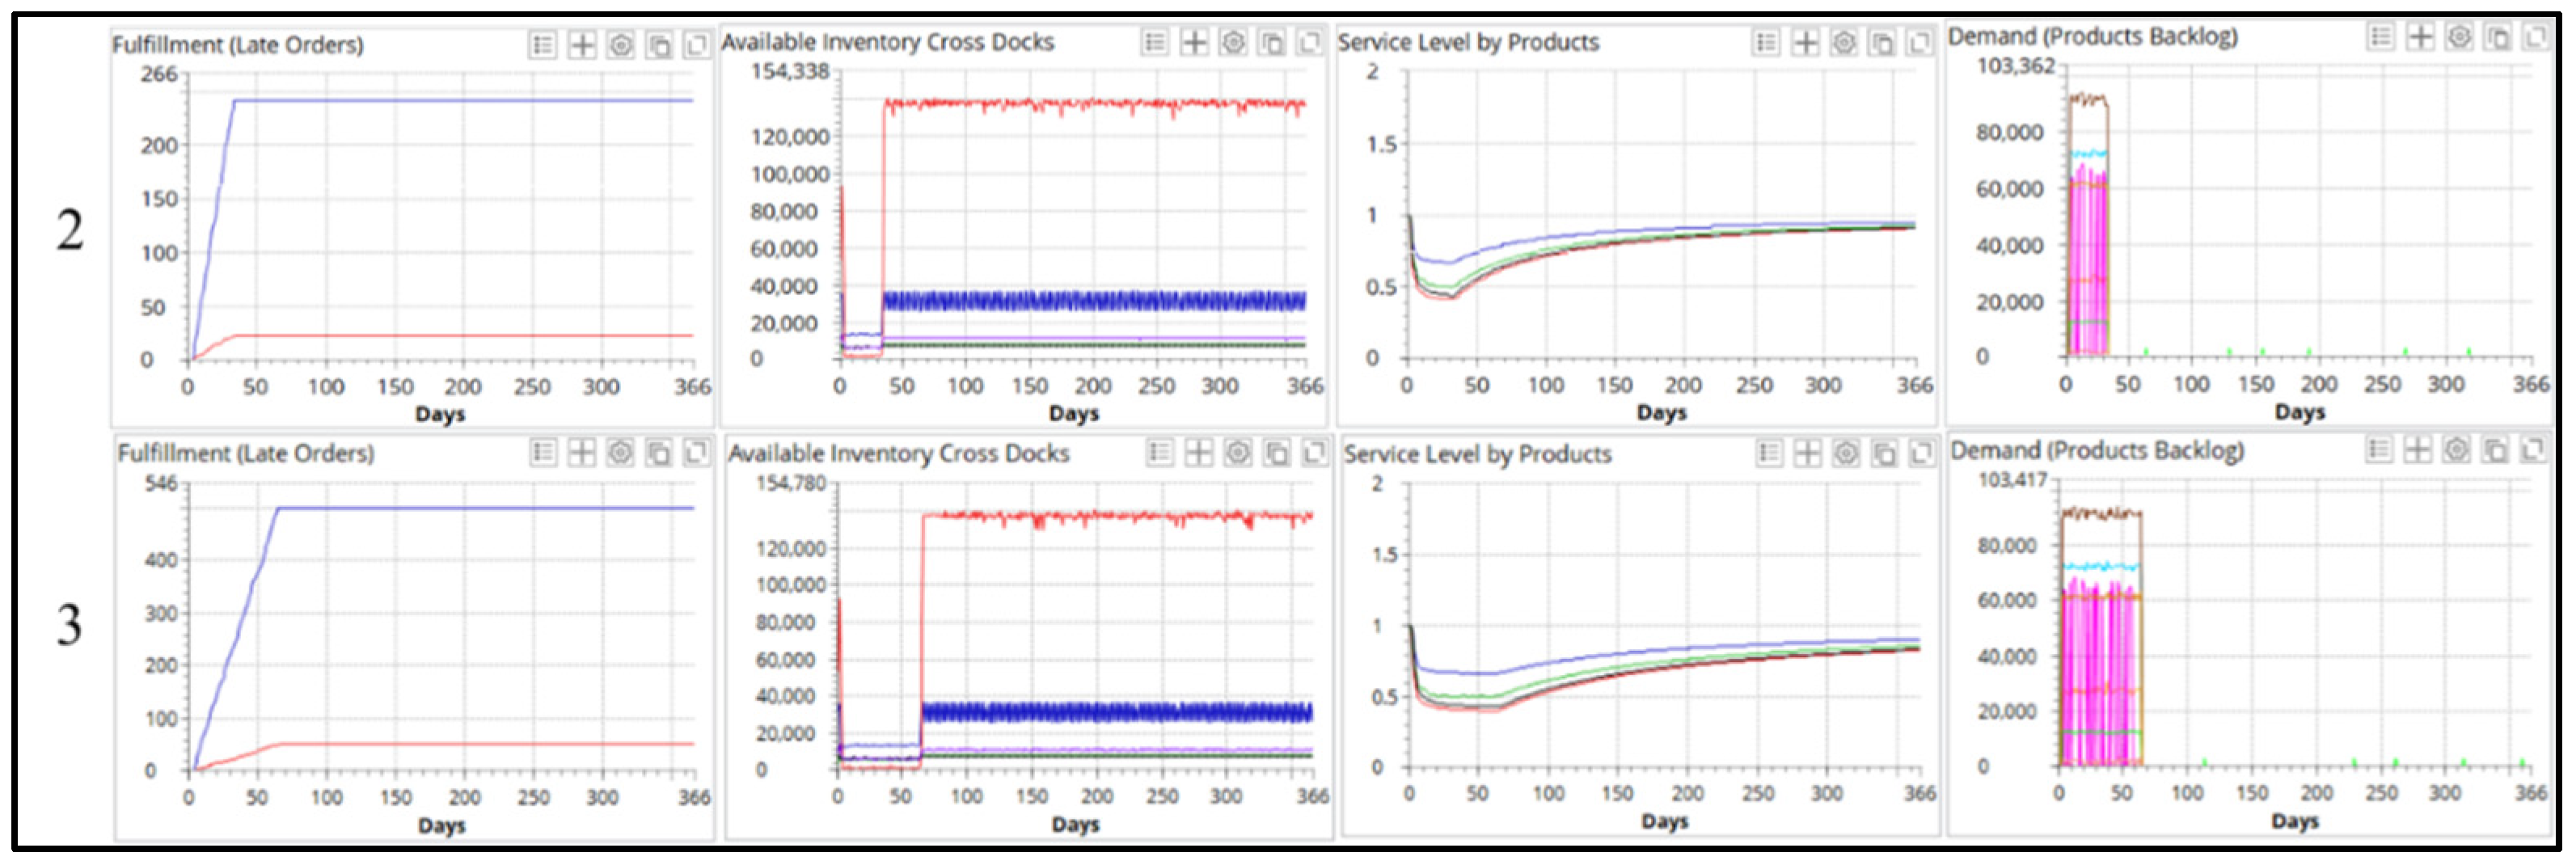Click plus icon on scenario 2 Fulfillment chart

(x=581, y=45)
